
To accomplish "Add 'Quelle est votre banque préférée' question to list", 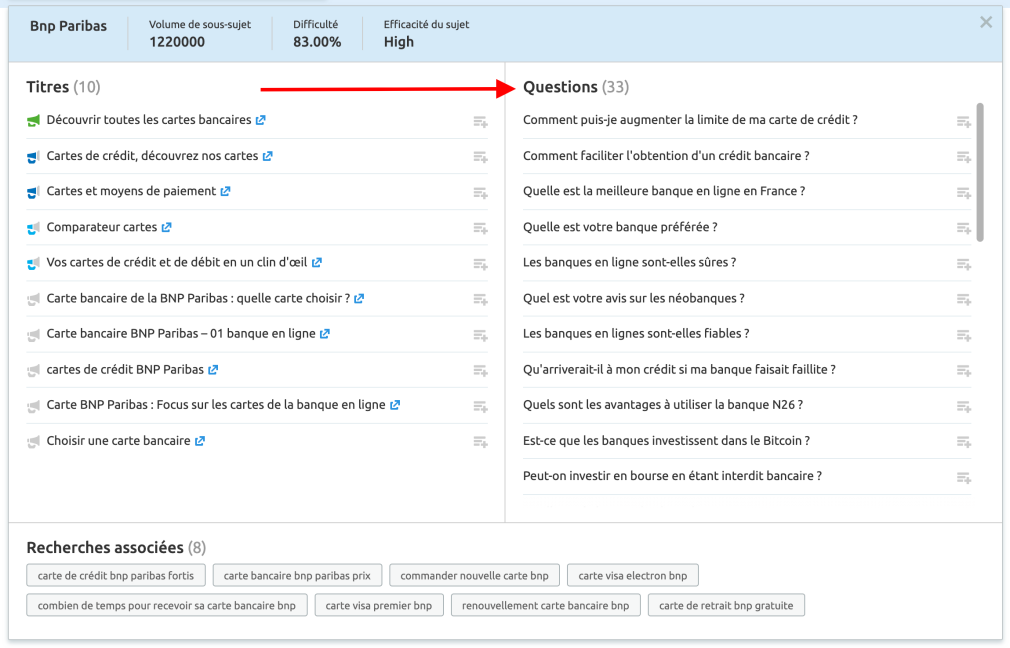I will pyautogui.click(x=964, y=229).
